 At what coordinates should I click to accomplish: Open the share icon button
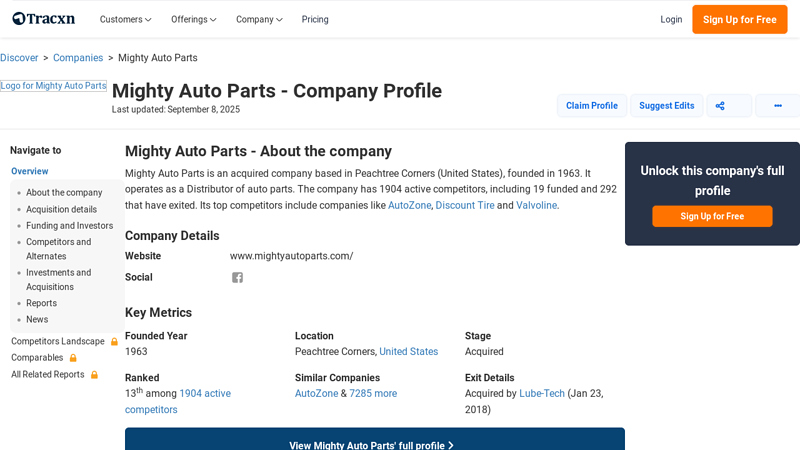coord(729,106)
